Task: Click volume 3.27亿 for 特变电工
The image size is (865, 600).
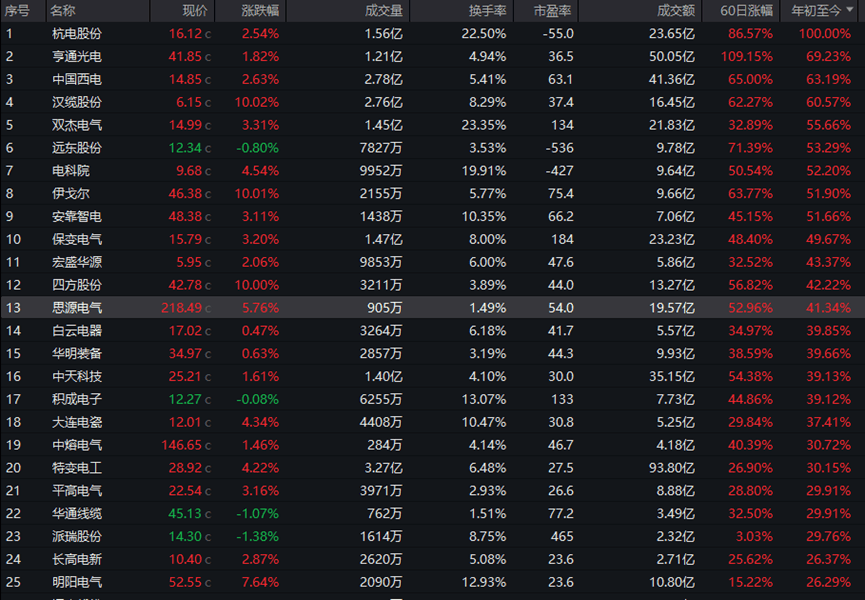Action: (x=383, y=468)
